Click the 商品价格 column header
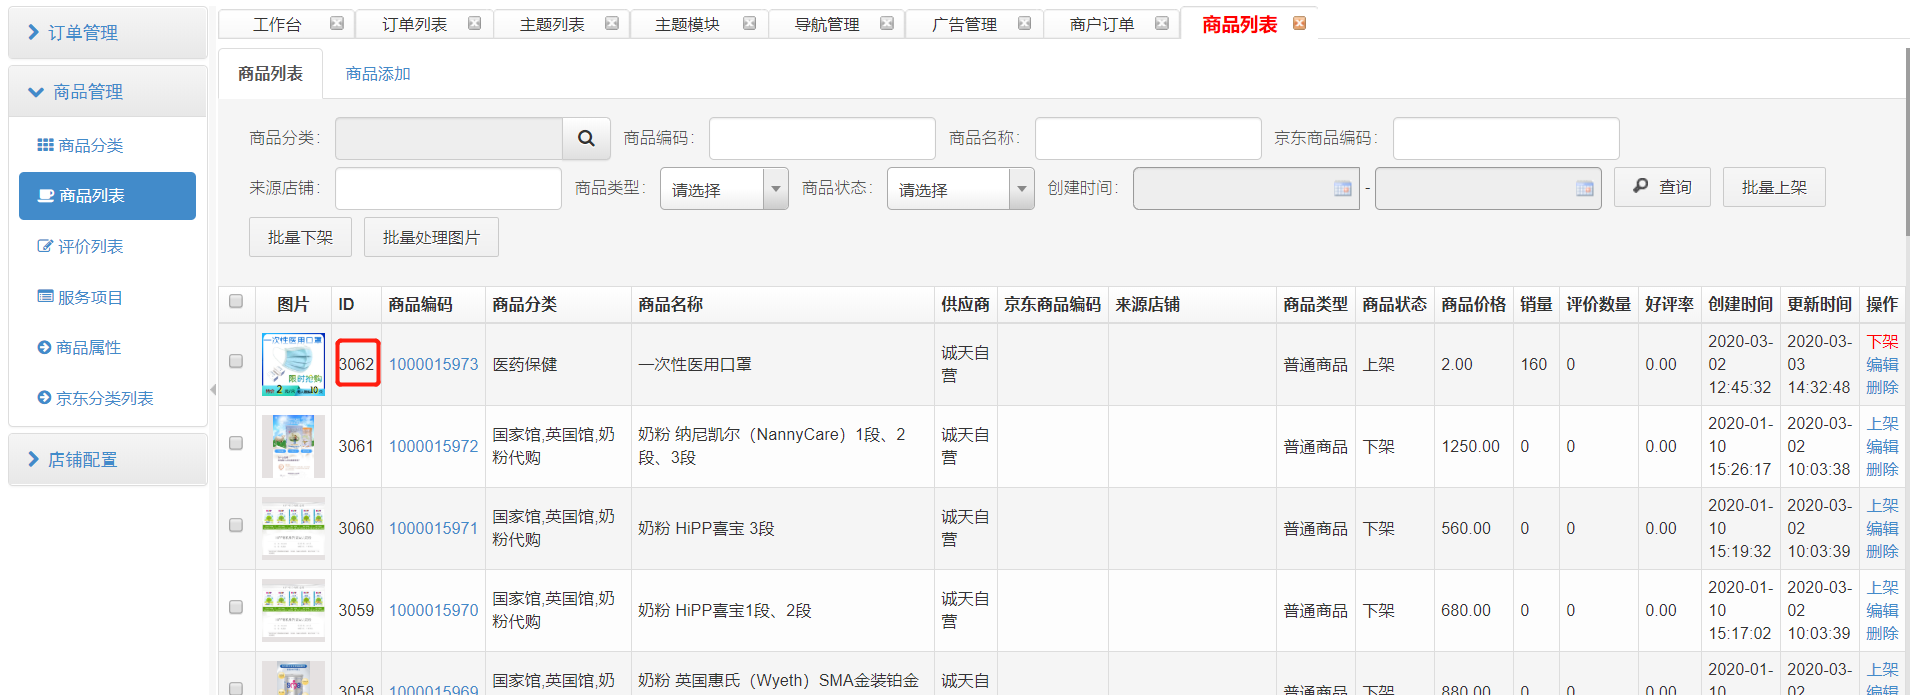The height and width of the screenshot is (695, 1910). 1473,304
